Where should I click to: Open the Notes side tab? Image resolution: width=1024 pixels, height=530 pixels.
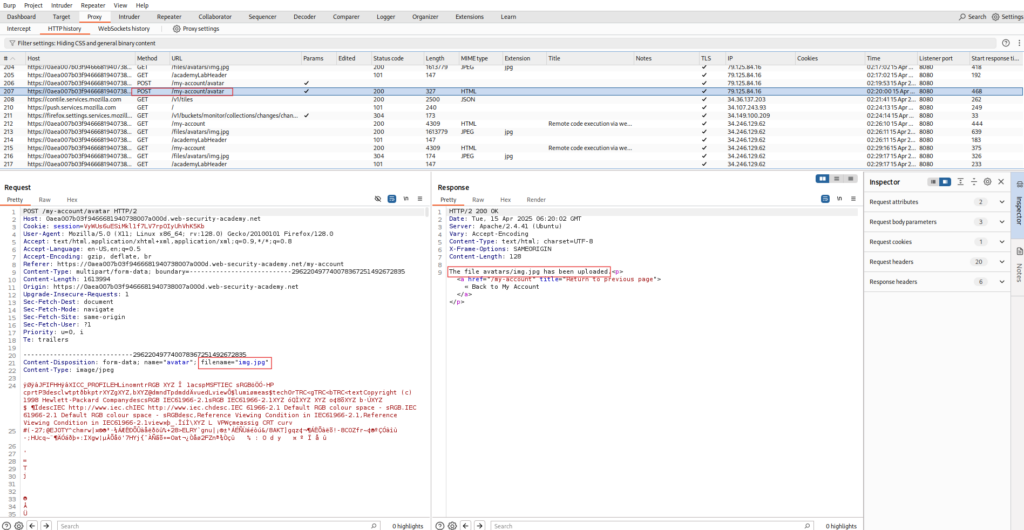pos(1017,264)
